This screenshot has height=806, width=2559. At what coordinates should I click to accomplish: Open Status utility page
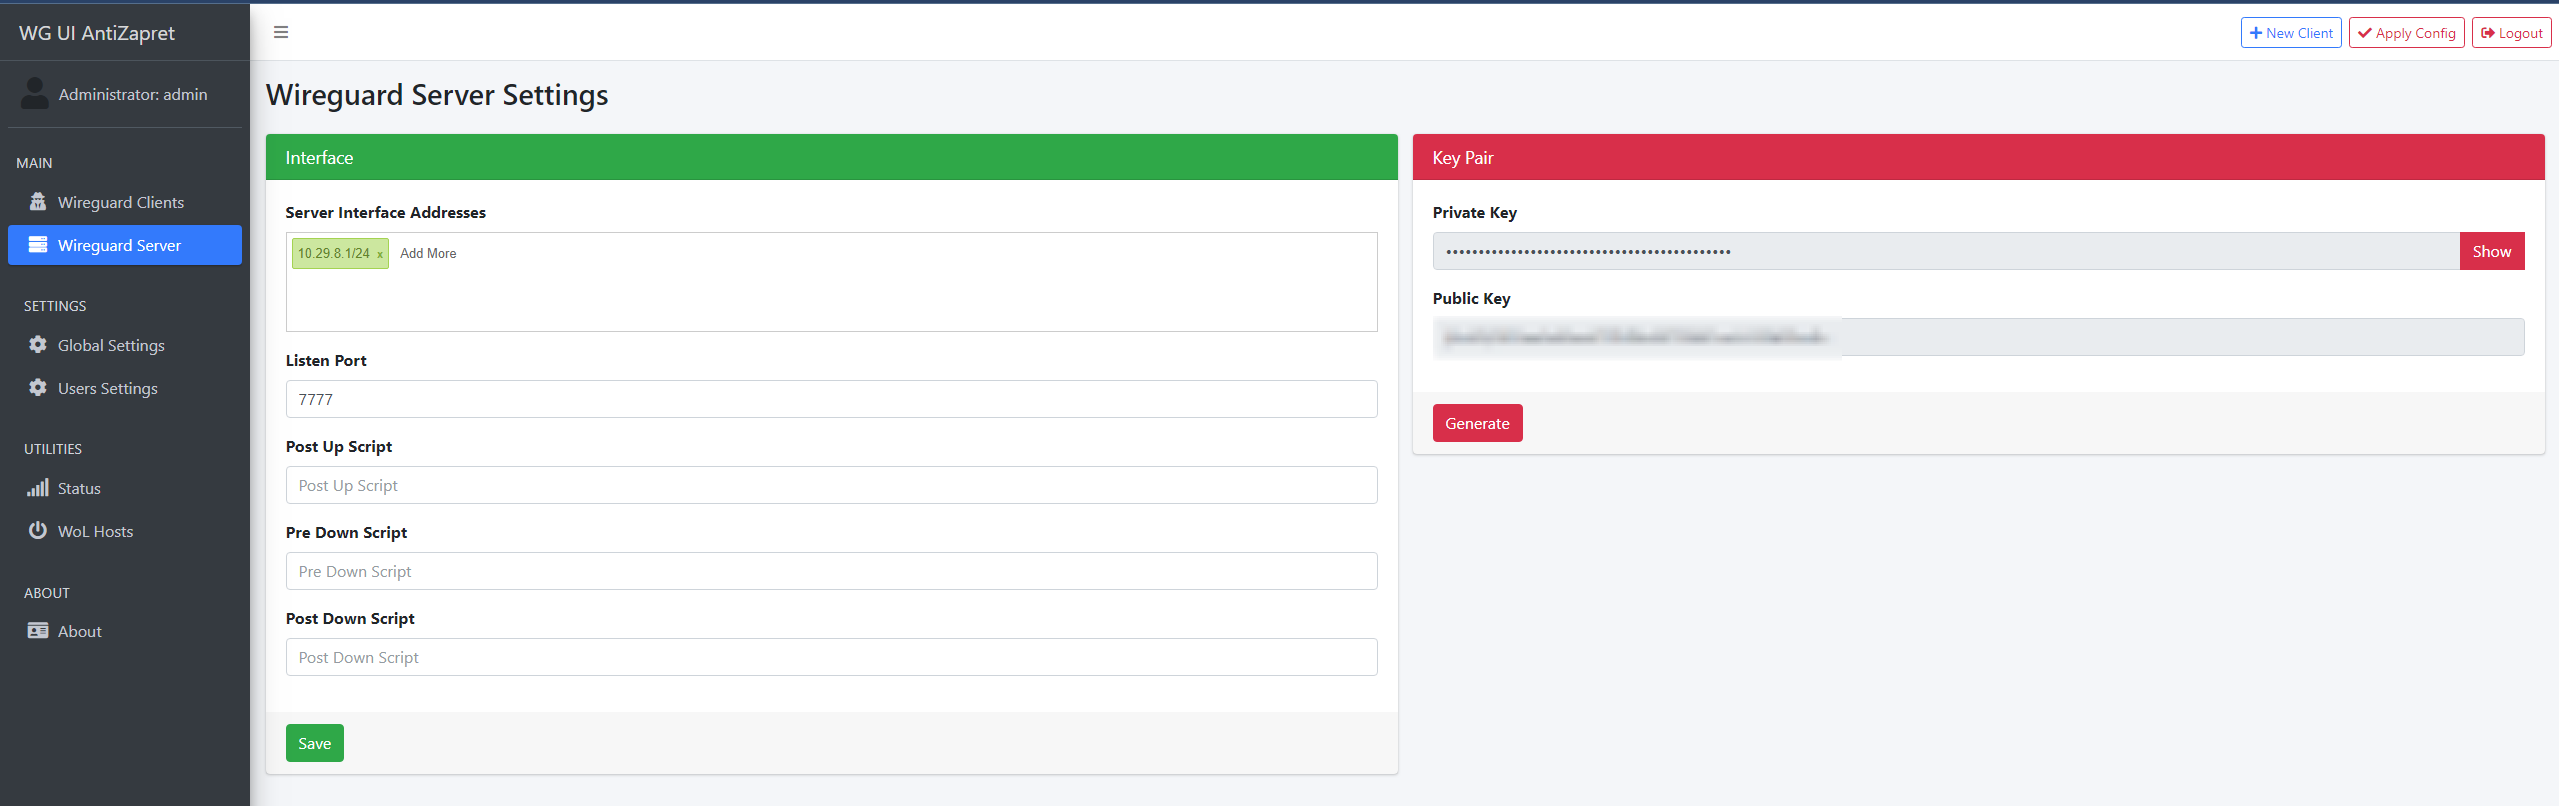click(125, 488)
